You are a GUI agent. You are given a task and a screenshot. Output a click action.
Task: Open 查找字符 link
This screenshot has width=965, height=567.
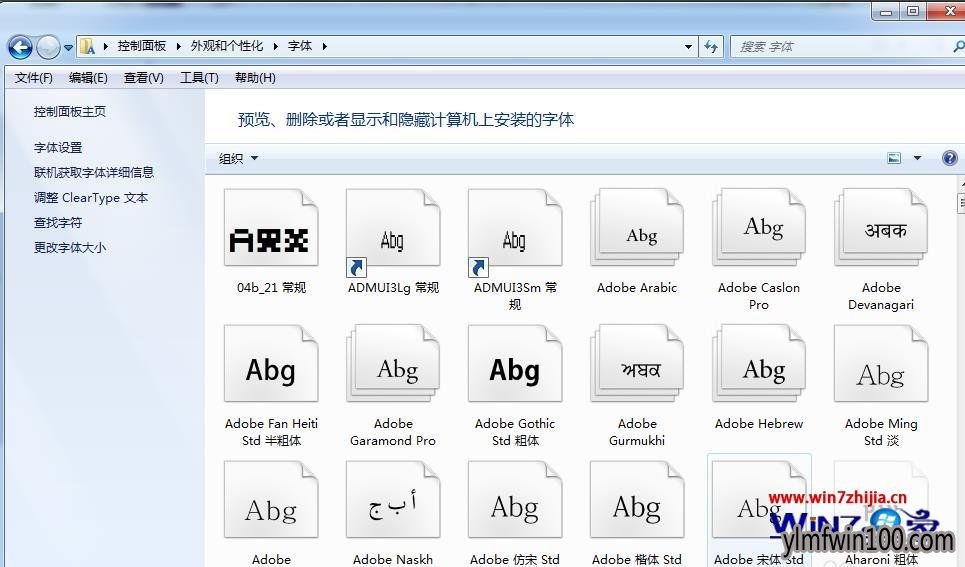pos(58,223)
